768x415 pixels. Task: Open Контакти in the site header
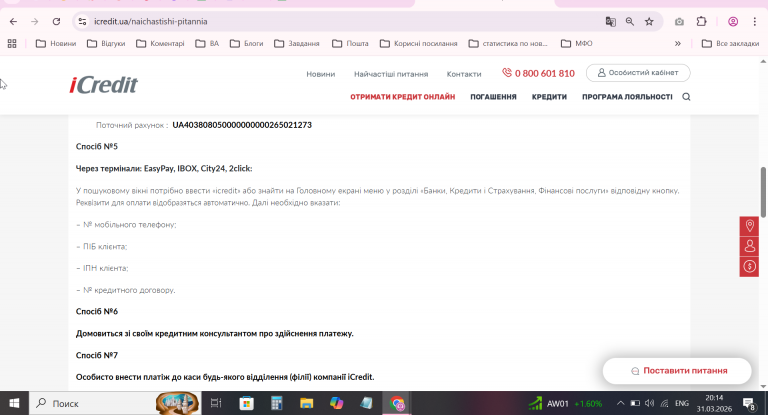[x=464, y=74]
